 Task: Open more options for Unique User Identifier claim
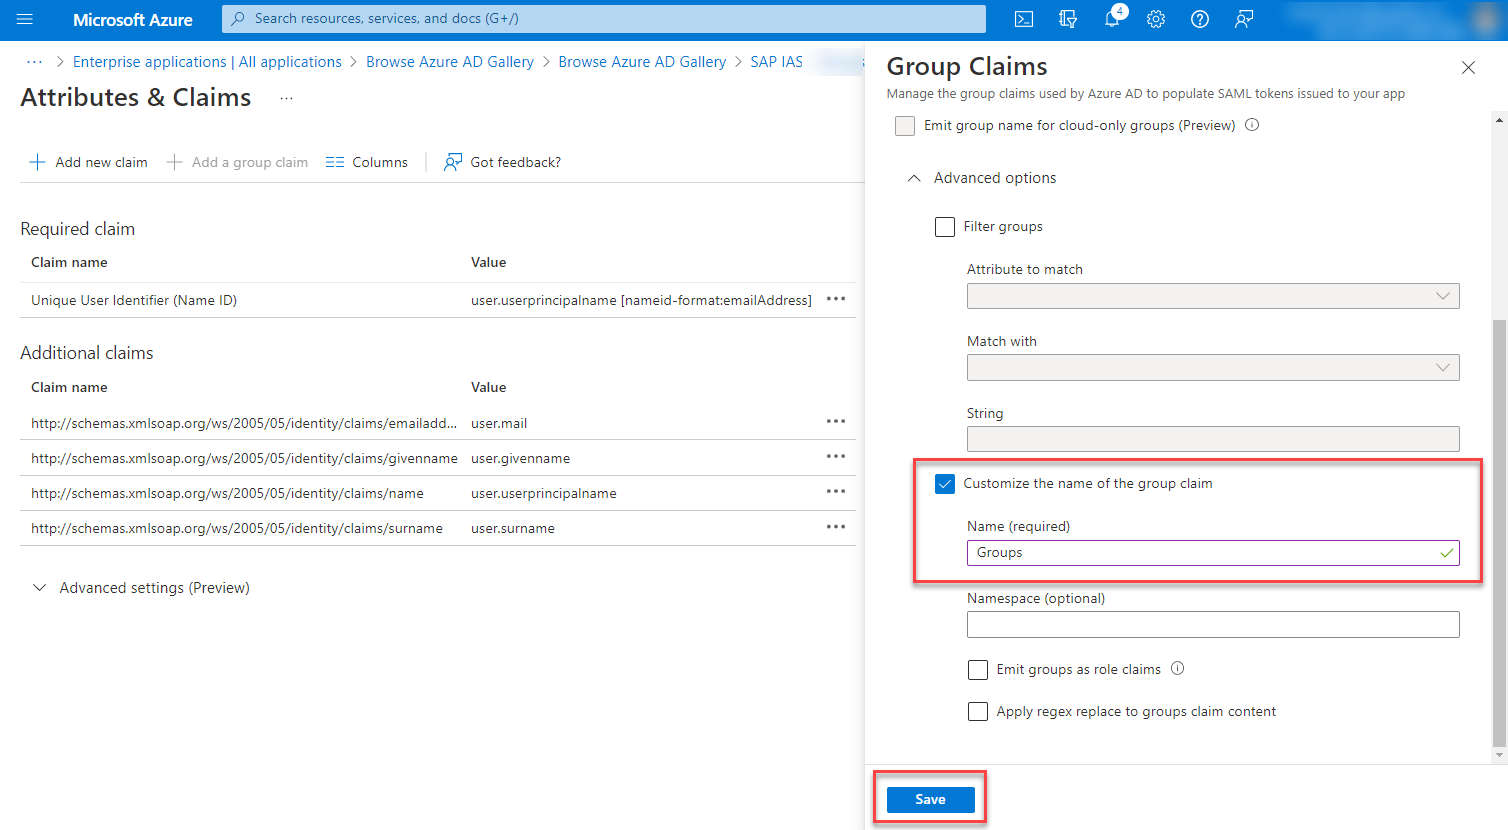coord(836,299)
